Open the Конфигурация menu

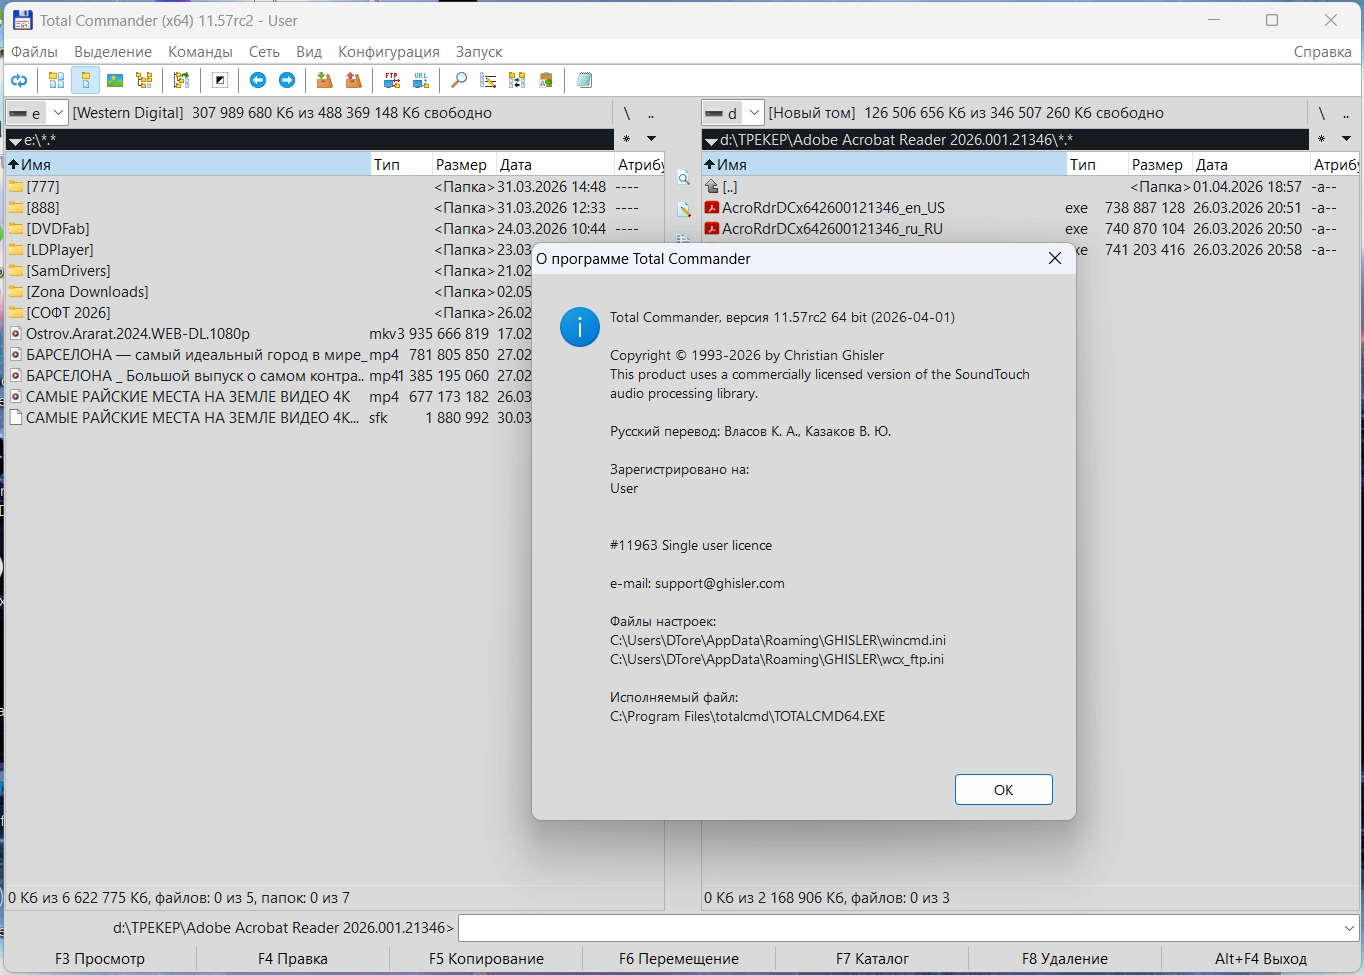[x=389, y=52]
